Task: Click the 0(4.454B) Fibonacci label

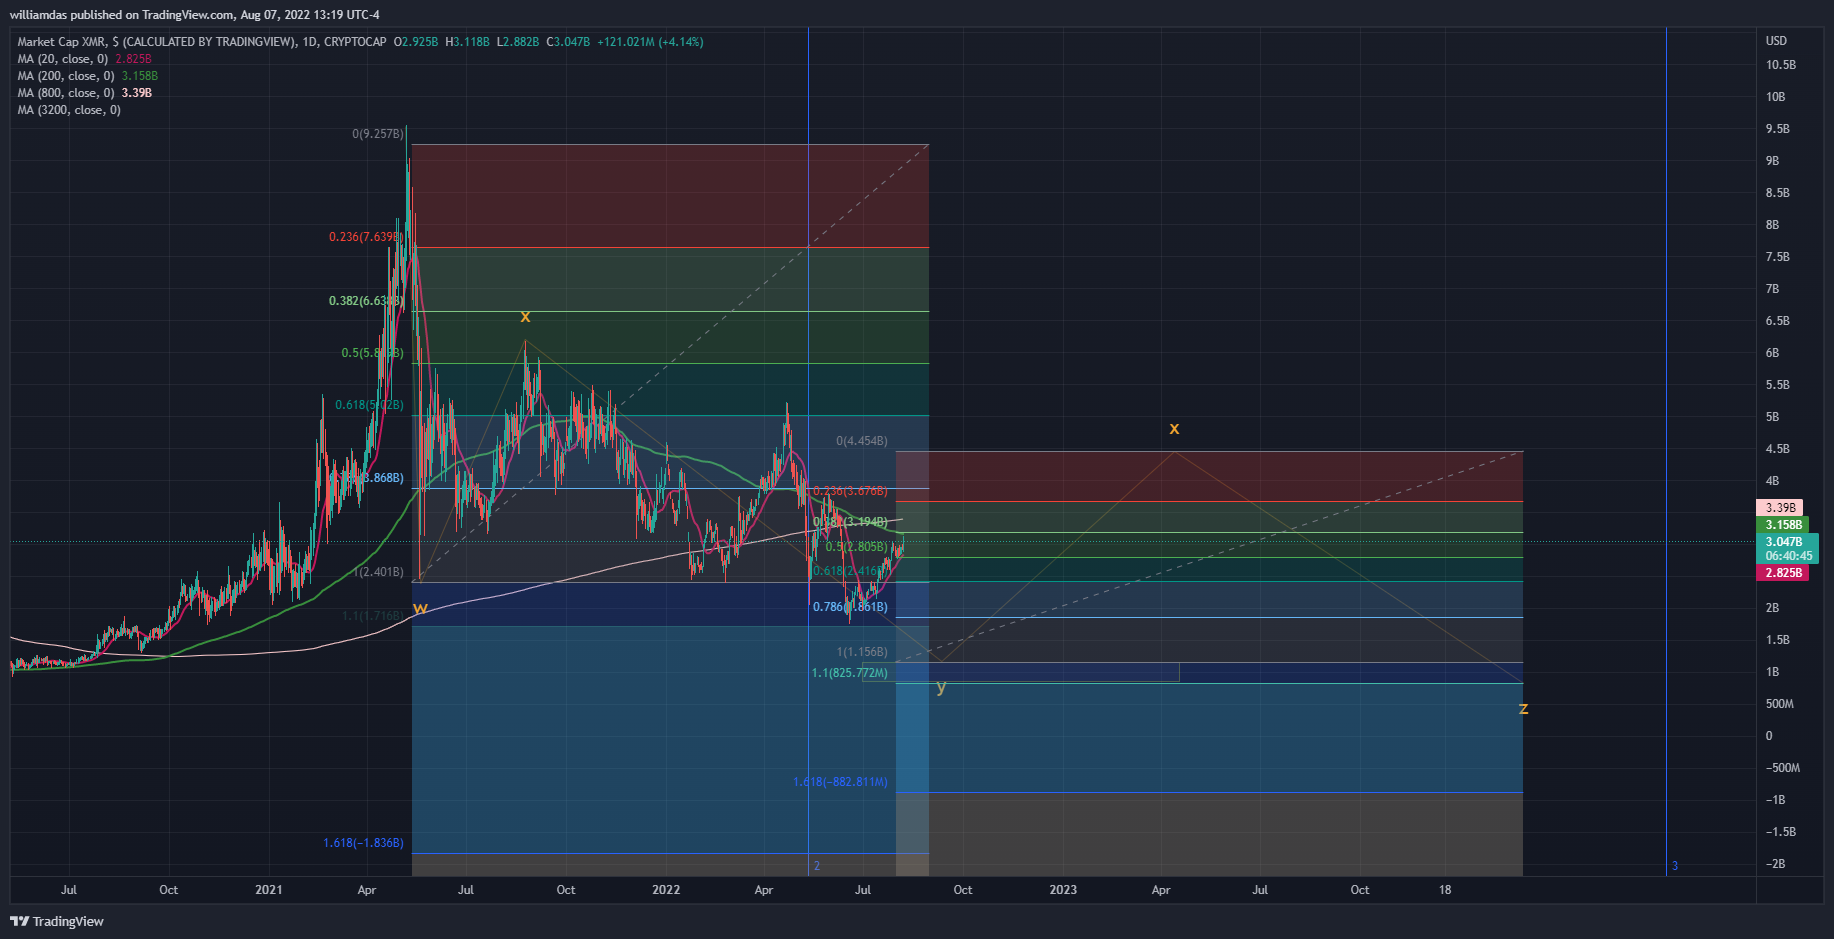Action: tap(862, 441)
